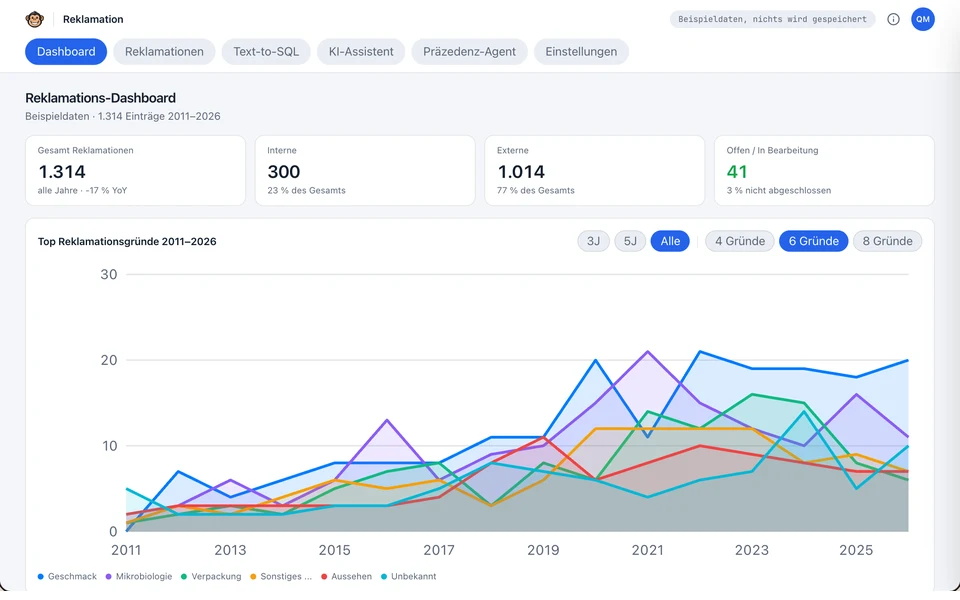Open the Reklamationen tab
The height and width of the screenshot is (600, 960).
164,51
